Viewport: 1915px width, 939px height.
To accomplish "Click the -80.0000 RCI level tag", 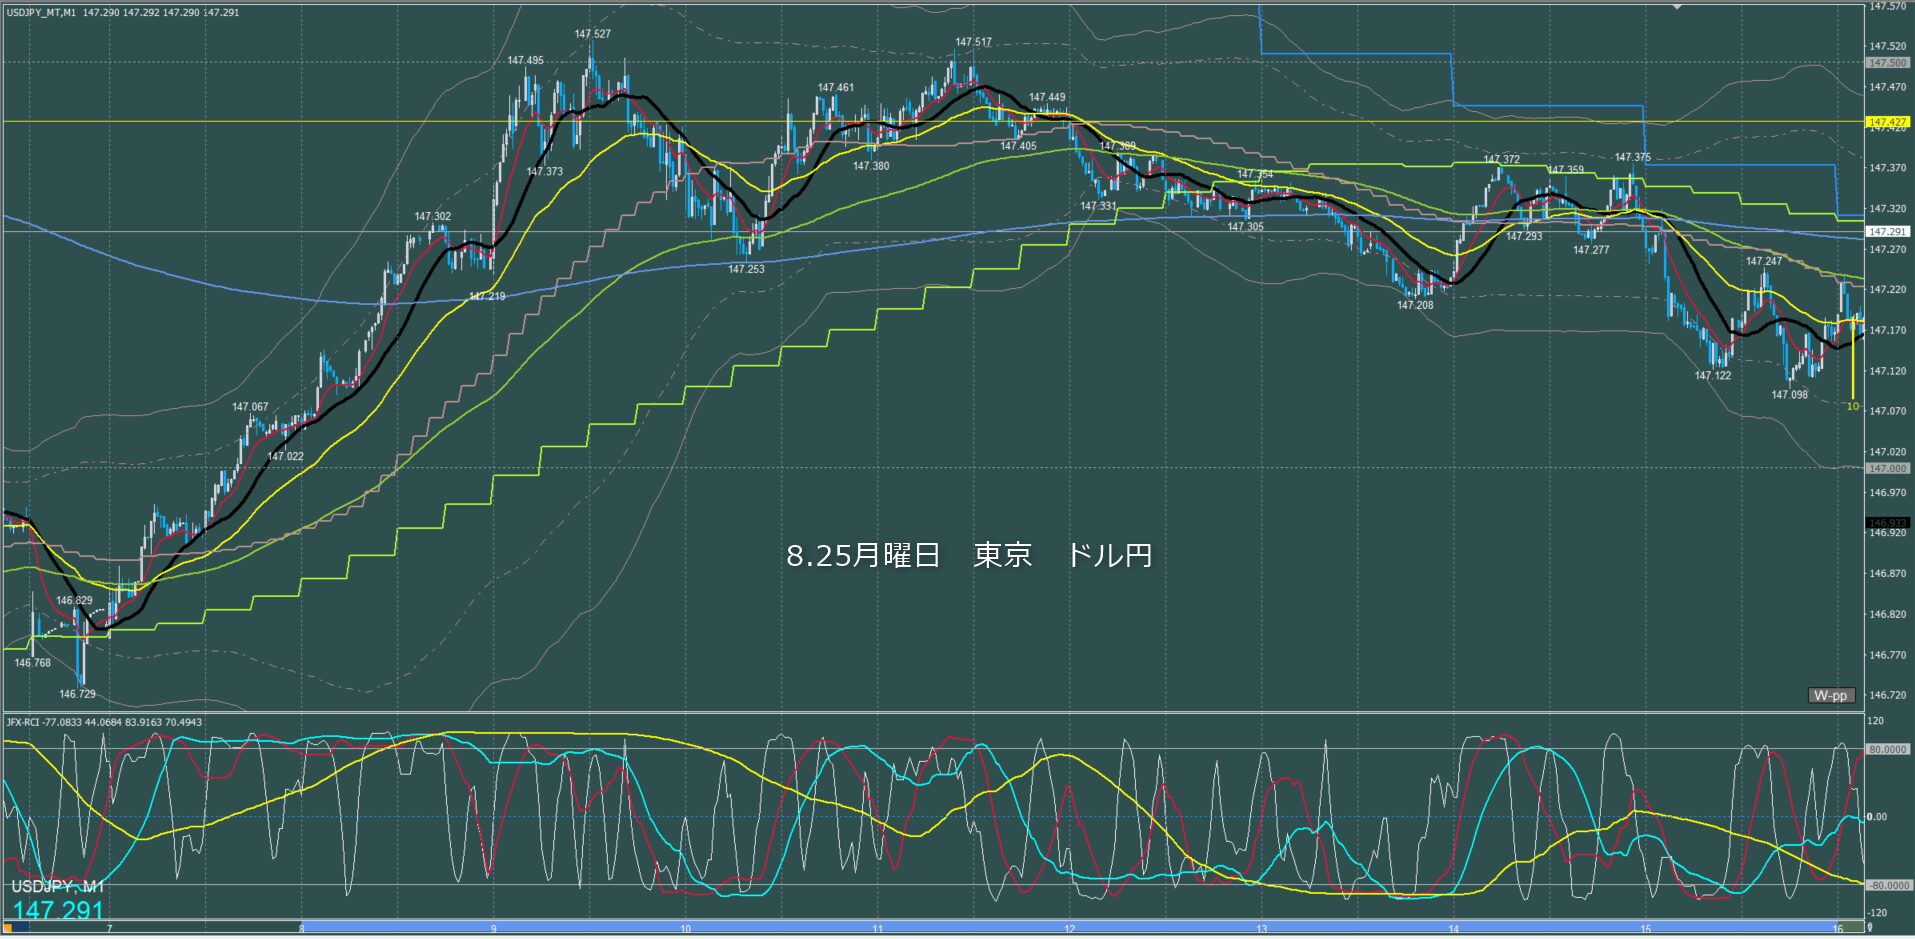I will (x=1887, y=886).
